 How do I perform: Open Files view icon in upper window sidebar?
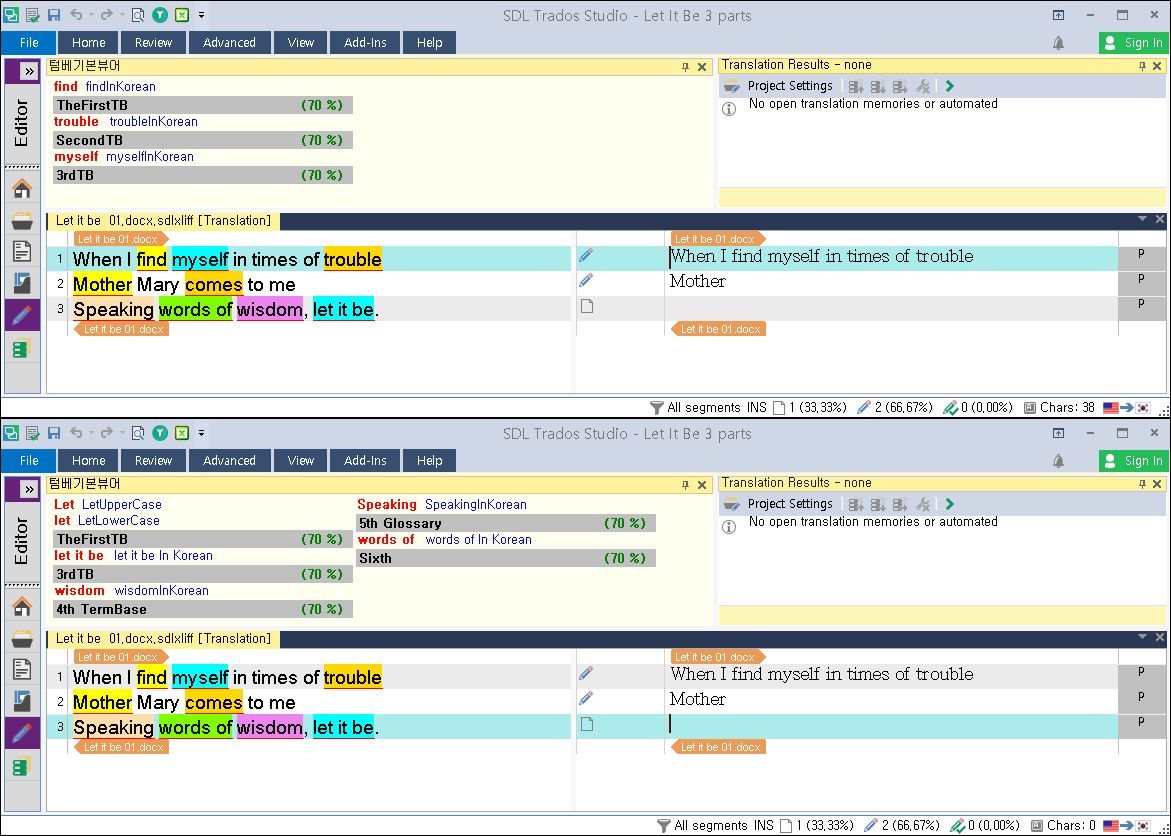22,253
